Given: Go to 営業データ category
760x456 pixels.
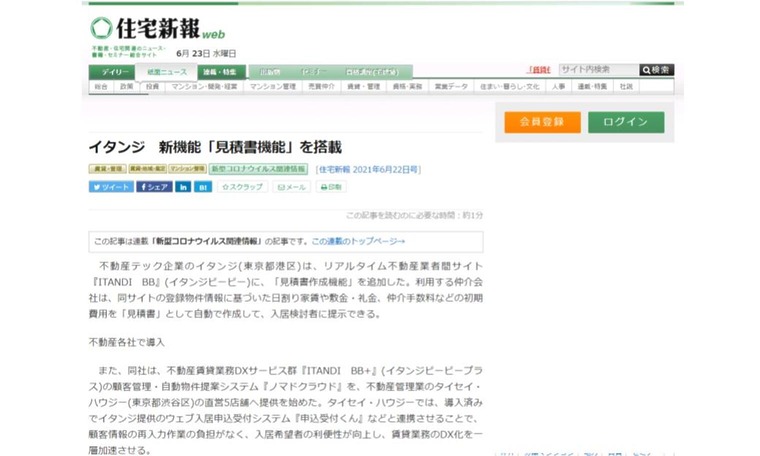Looking at the screenshot, I should coord(450,87).
